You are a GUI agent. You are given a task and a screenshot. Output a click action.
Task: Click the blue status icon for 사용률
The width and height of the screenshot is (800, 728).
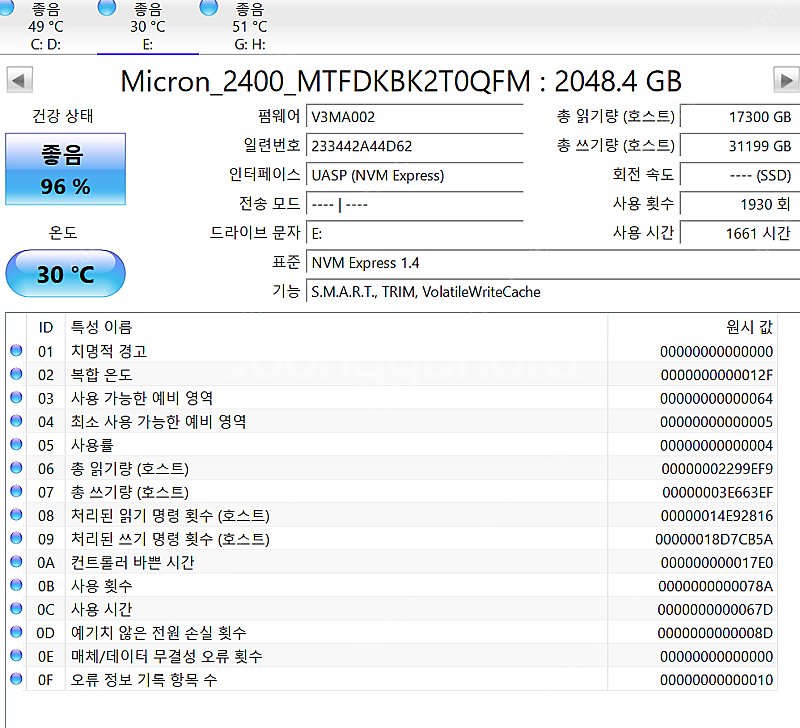[x=16, y=445]
